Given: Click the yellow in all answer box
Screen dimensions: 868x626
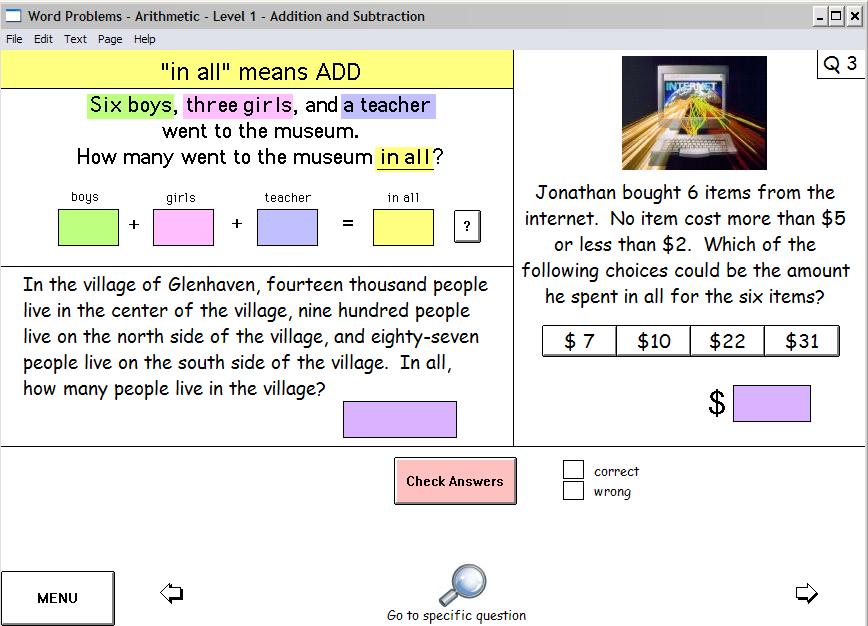Looking at the screenshot, I should tap(403, 227).
